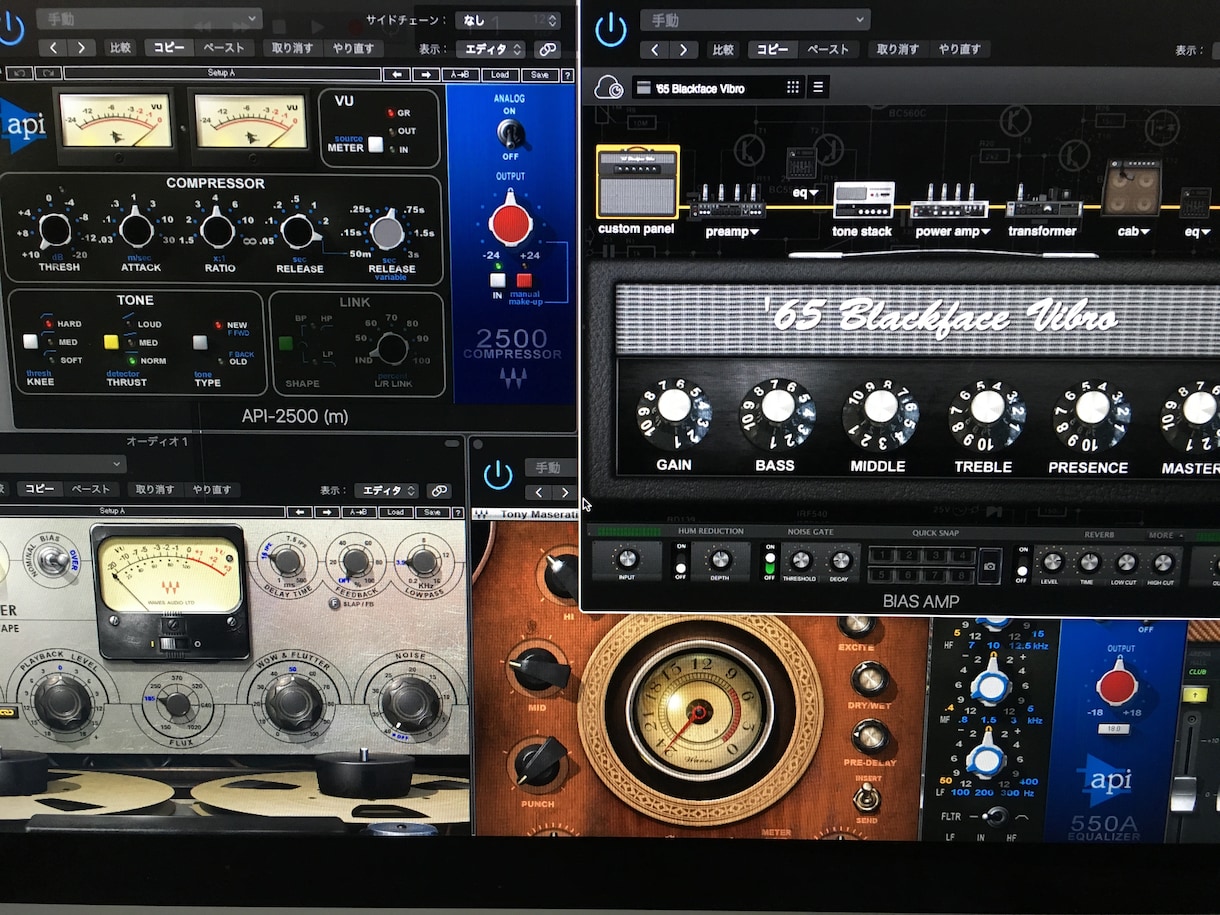Click the Quick Snap camera icon
This screenshot has width=1220, height=915.
point(989,566)
